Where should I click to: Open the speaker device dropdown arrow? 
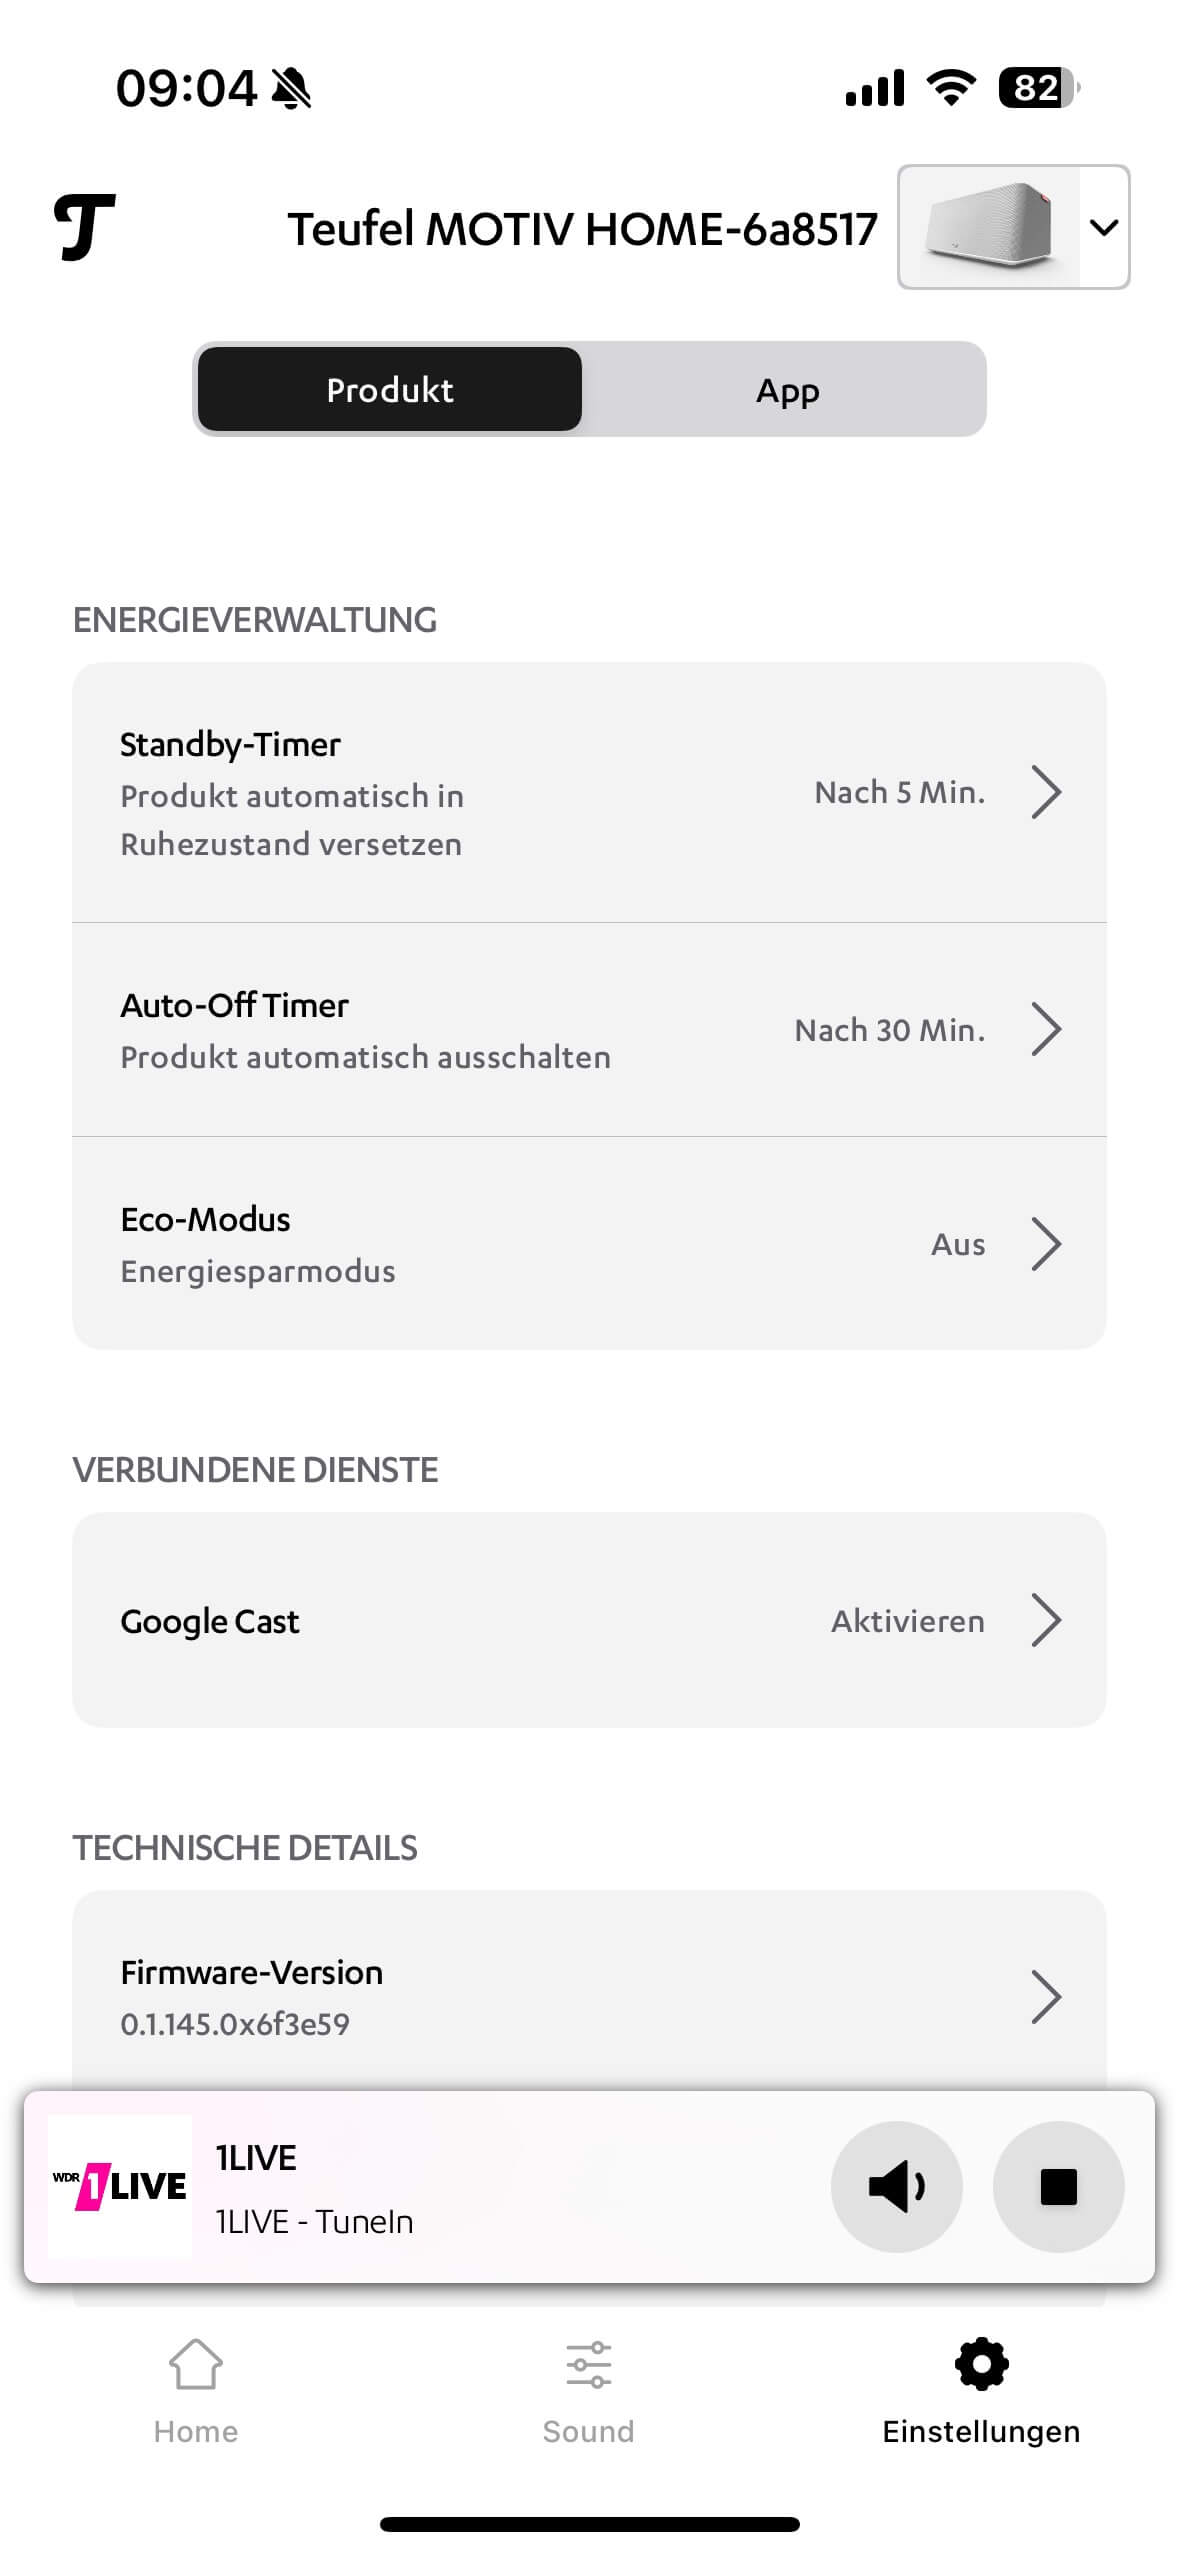(x=1103, y=228)
